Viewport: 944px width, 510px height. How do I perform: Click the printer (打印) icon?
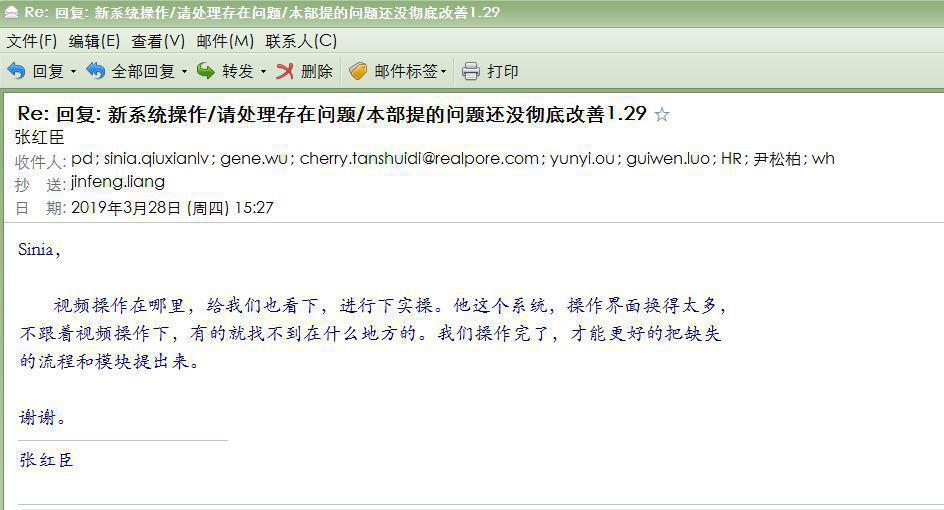(x=471, y=71)
